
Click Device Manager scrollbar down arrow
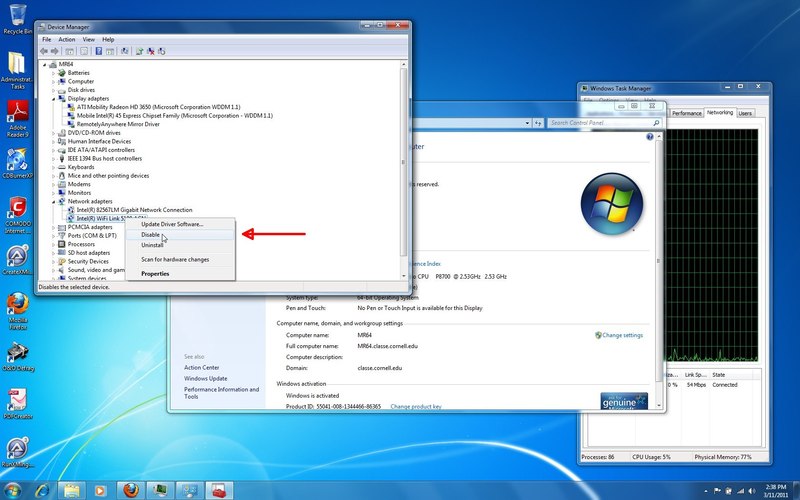404,276
